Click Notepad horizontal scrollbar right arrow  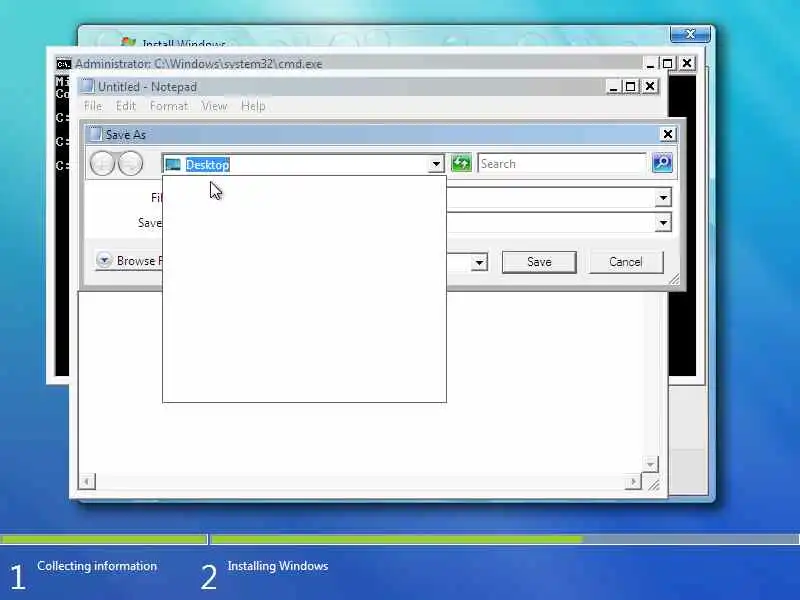coord(633,481)
